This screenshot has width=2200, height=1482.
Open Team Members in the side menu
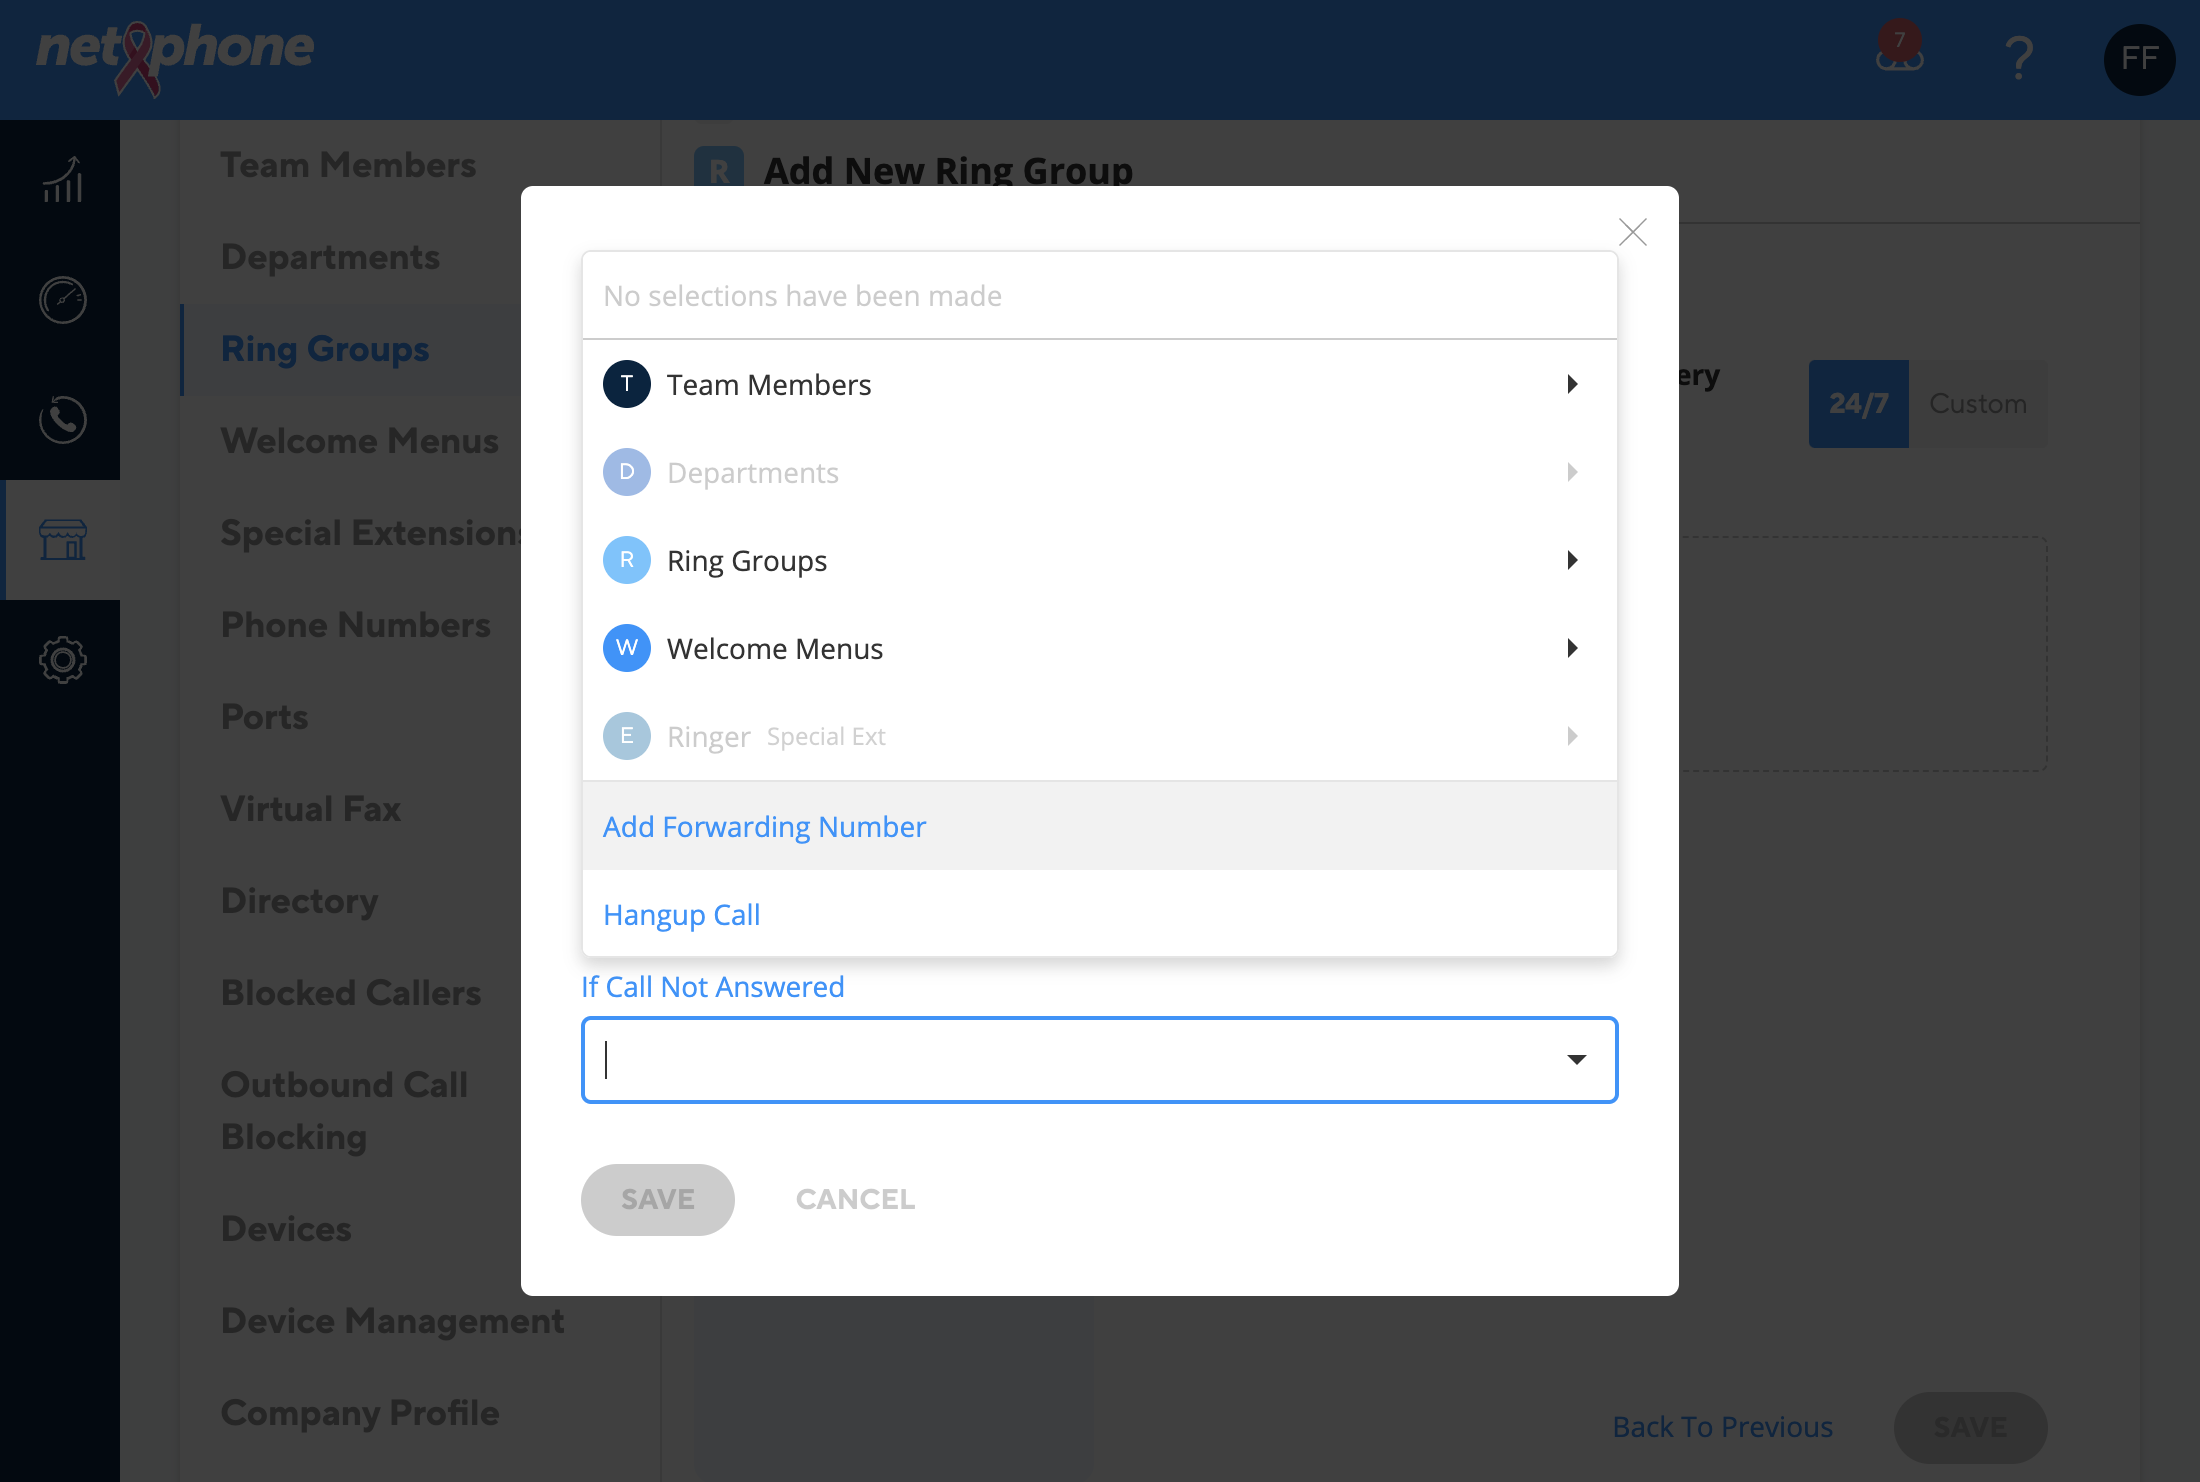click(348, 165)
